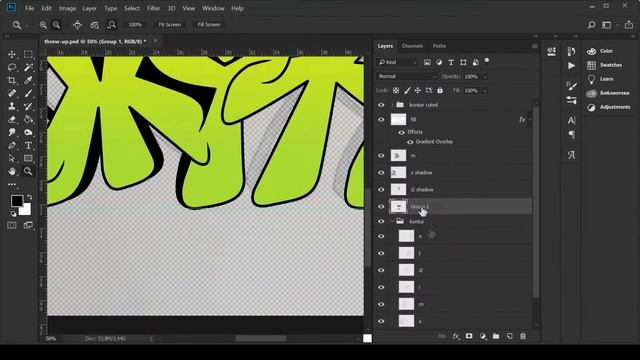Open the Window menu
This screenshot has width=640, height=360.
point(213,8)
